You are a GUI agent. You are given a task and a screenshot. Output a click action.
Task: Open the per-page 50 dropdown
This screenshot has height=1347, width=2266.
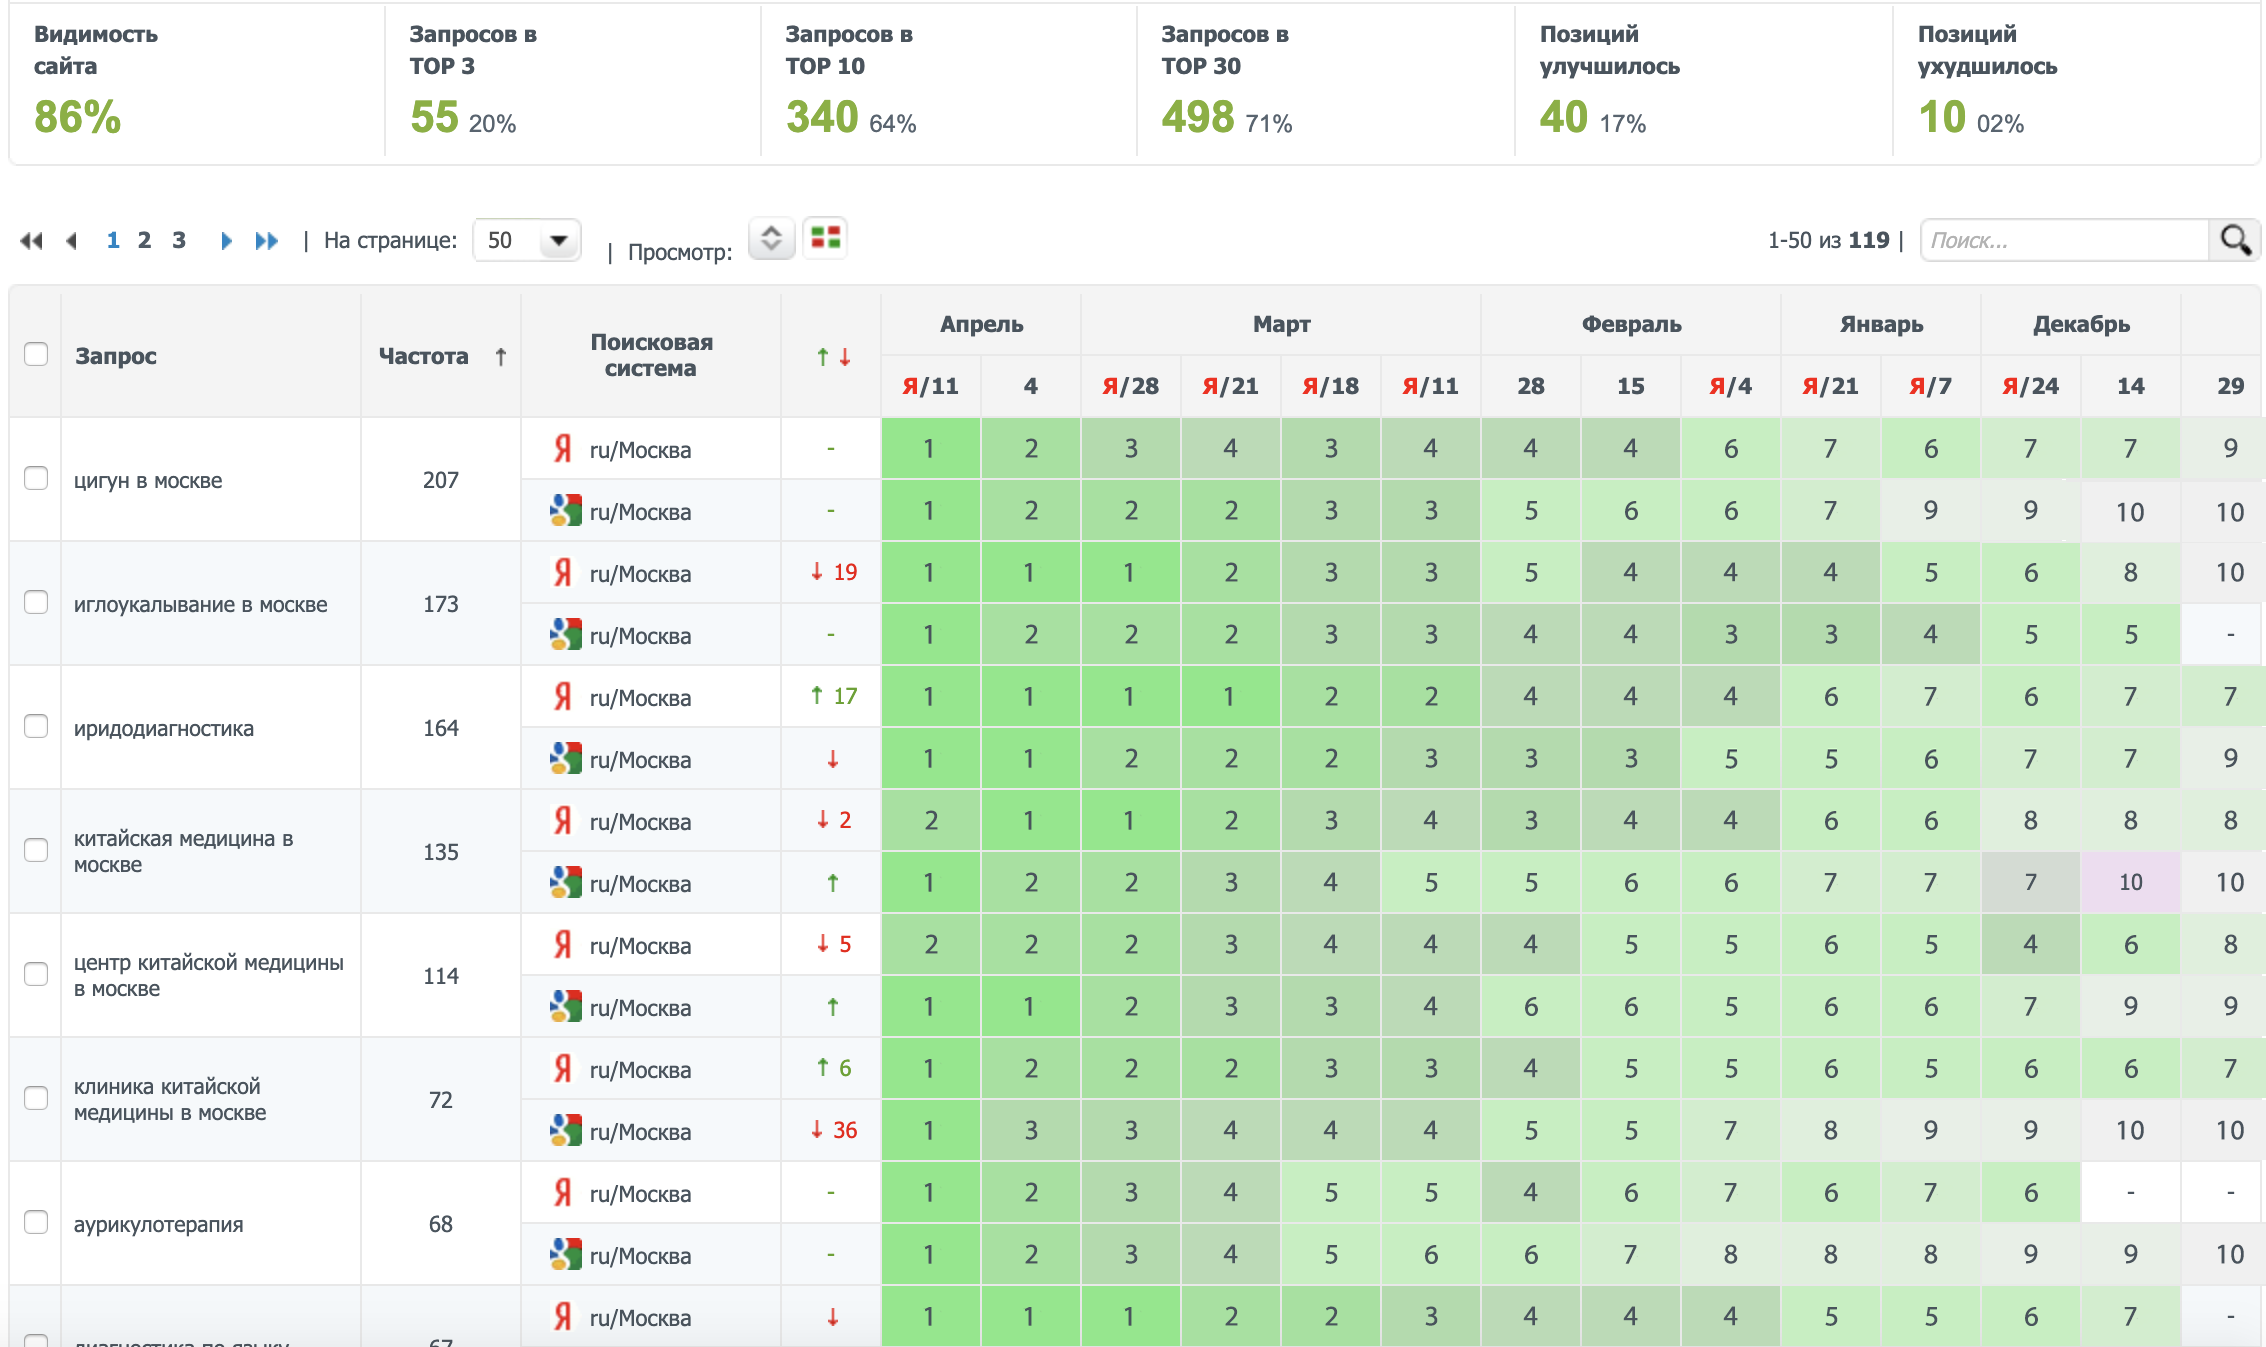point(527,240)
